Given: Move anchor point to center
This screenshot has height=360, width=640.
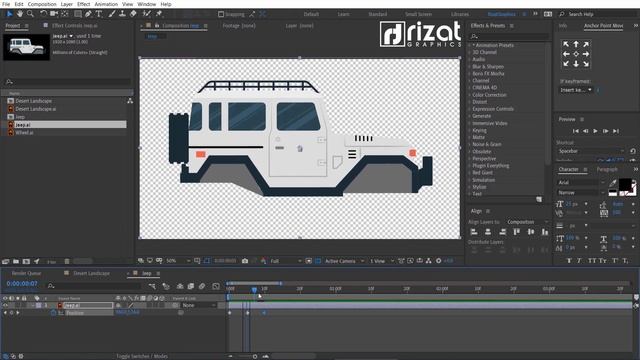Looking at the screenshot, I should tap(576, 54).
